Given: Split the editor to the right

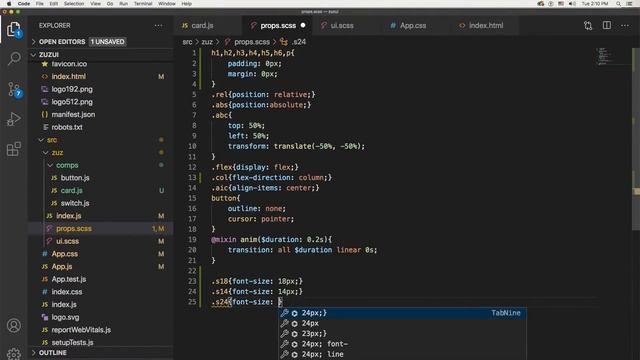Looking at the screenshot, I should click(x=607, y=25).
